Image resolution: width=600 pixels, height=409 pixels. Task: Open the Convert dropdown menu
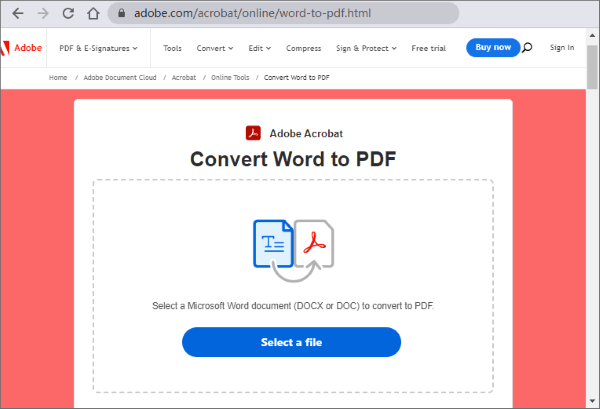(214, 48)
